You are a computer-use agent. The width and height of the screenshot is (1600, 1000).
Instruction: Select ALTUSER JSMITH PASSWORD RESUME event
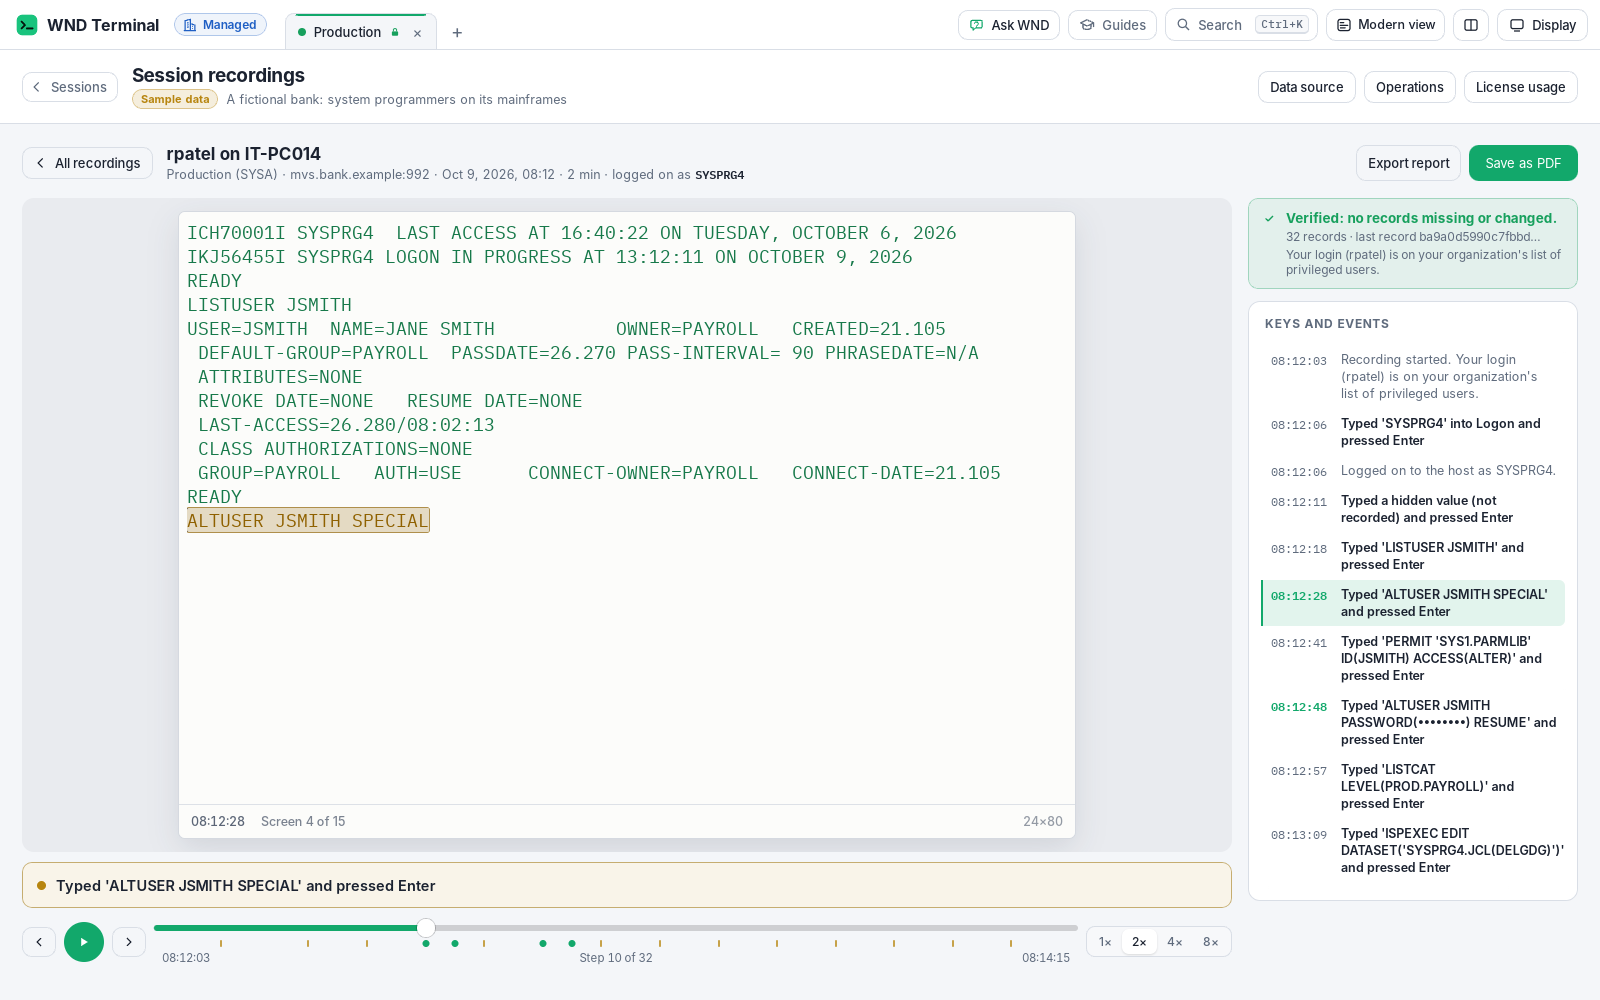(1413, 722)
